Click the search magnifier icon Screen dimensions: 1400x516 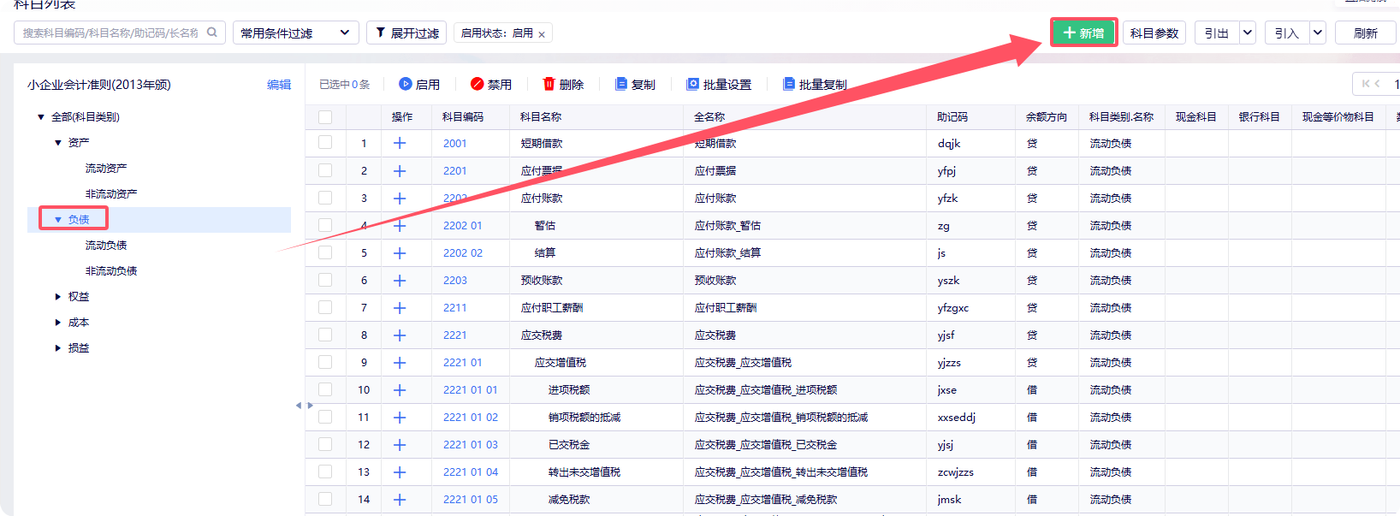212,33
